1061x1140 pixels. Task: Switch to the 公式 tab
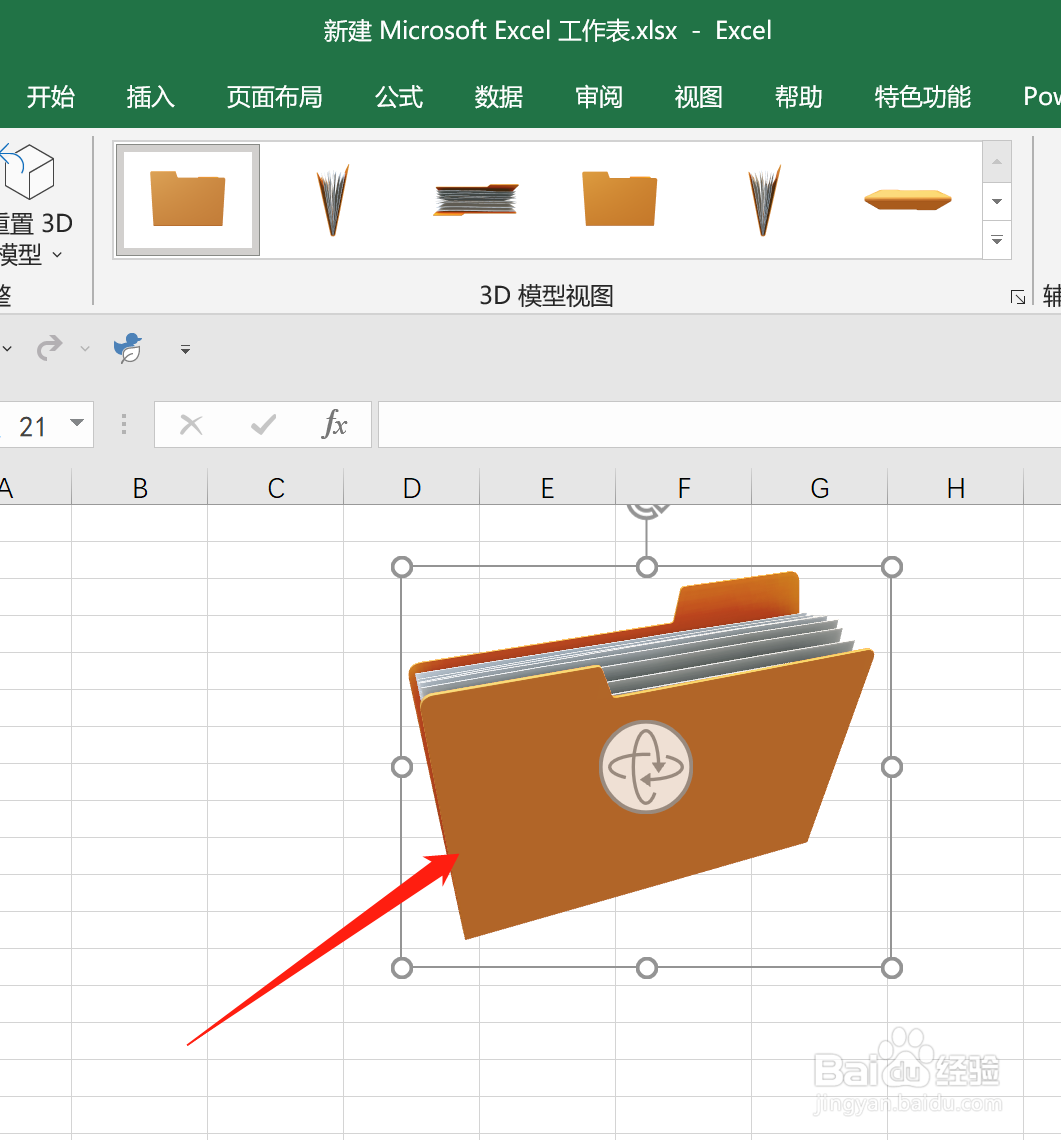[x=399, y=97]
